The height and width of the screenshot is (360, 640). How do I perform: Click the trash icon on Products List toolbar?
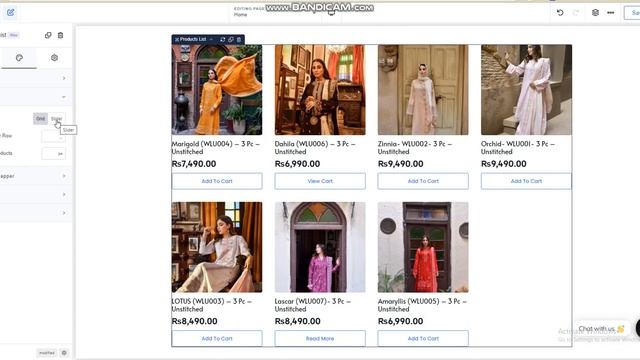(239, 39)
